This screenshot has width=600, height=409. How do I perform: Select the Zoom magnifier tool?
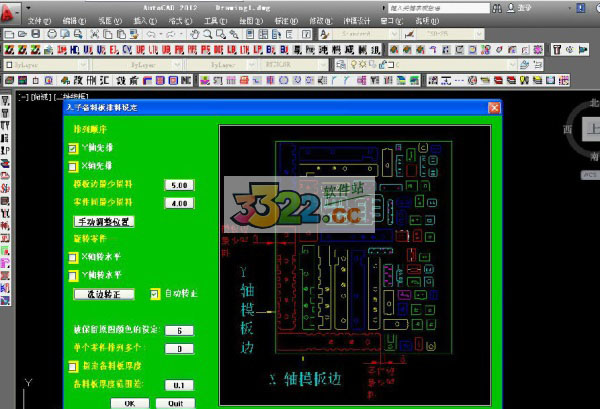207,34
